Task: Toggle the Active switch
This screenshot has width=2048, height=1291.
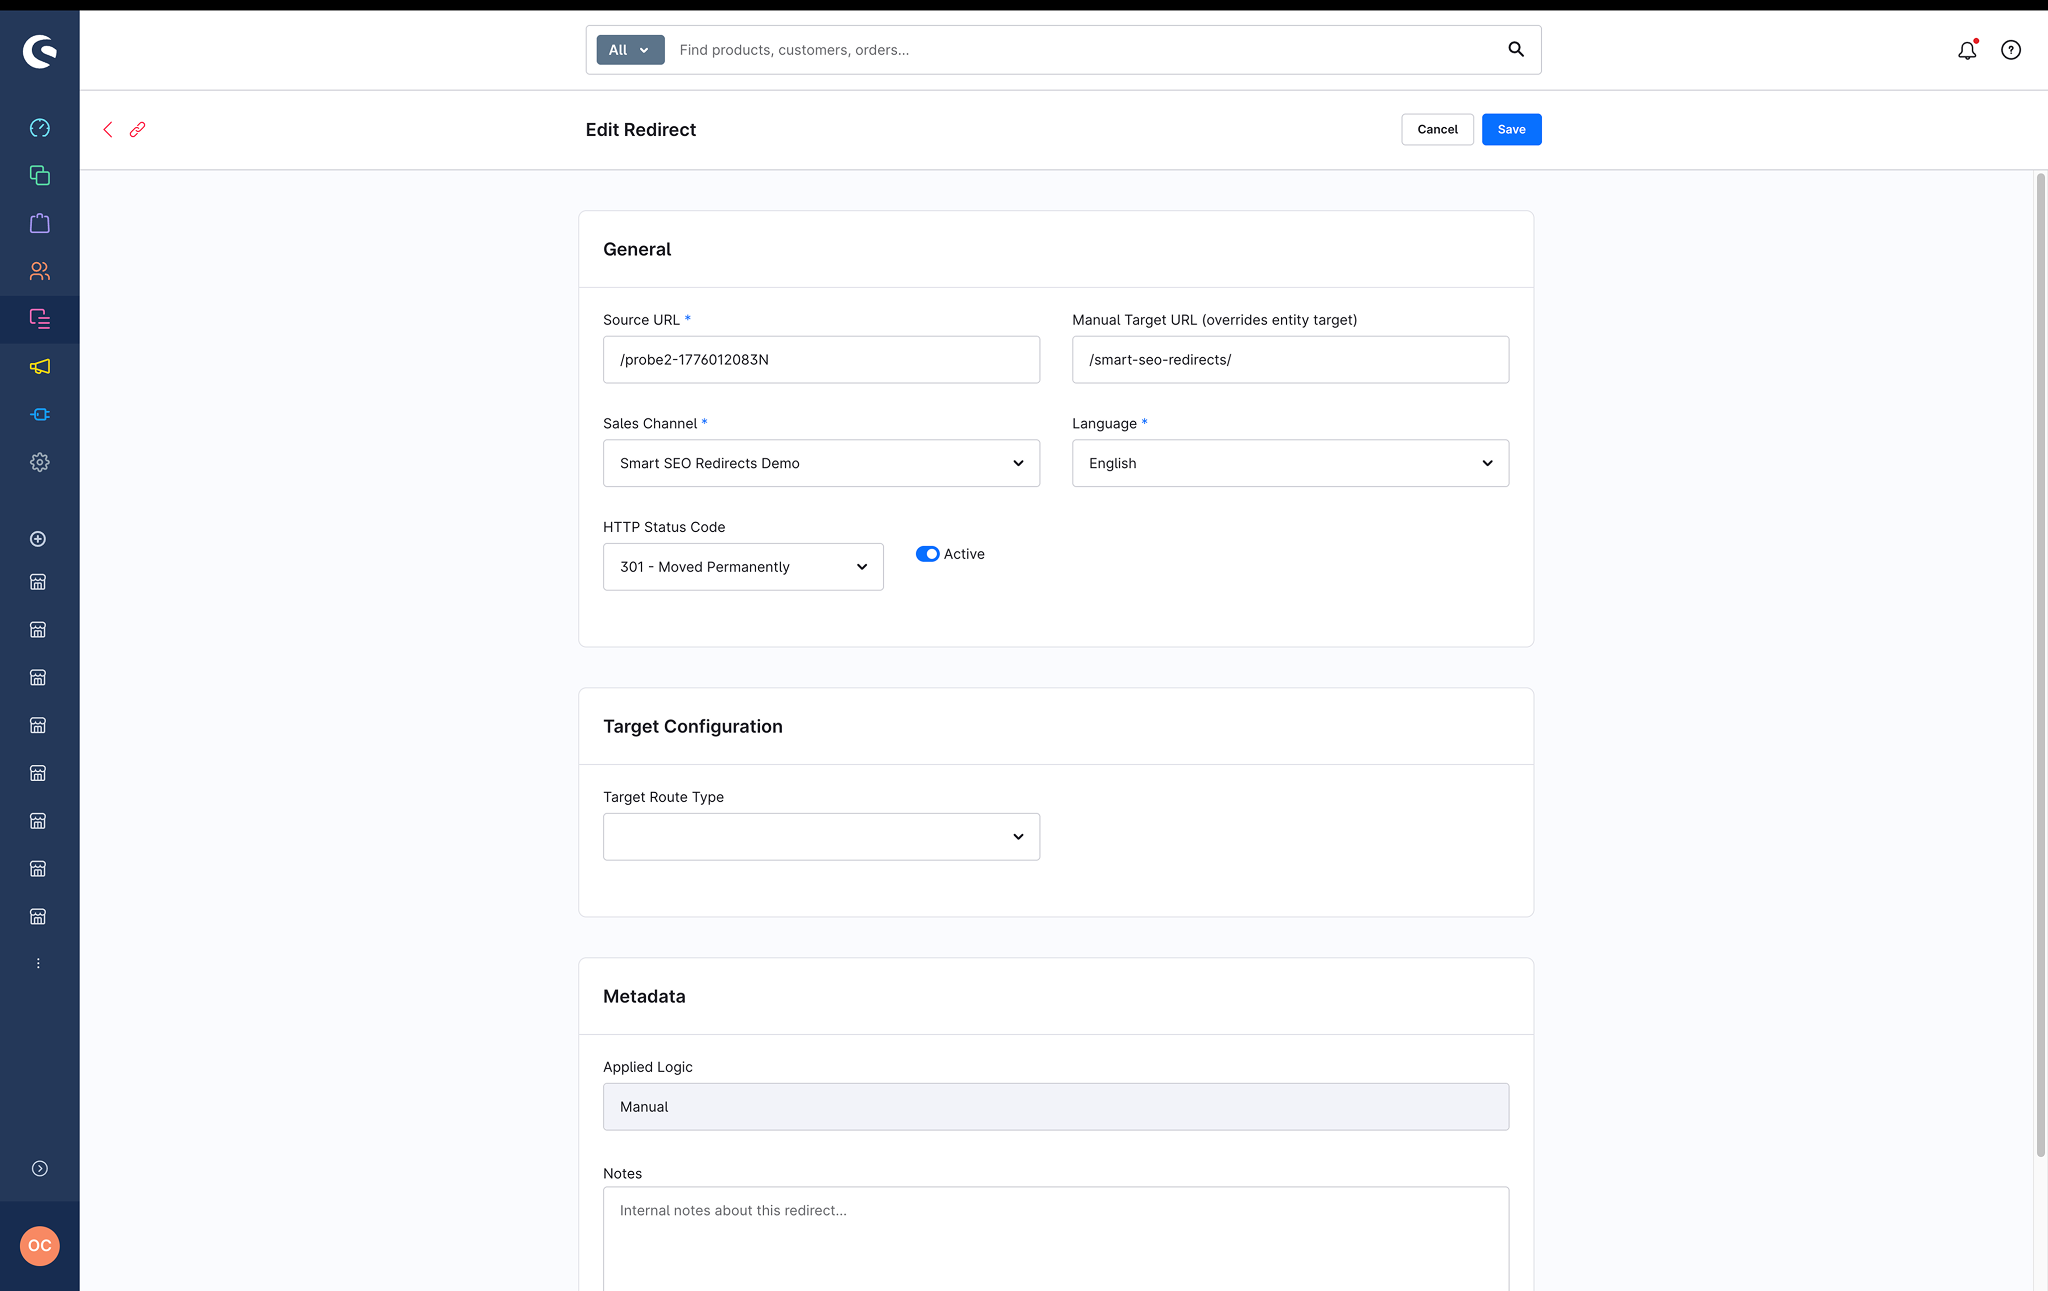Action: point(927,554)
